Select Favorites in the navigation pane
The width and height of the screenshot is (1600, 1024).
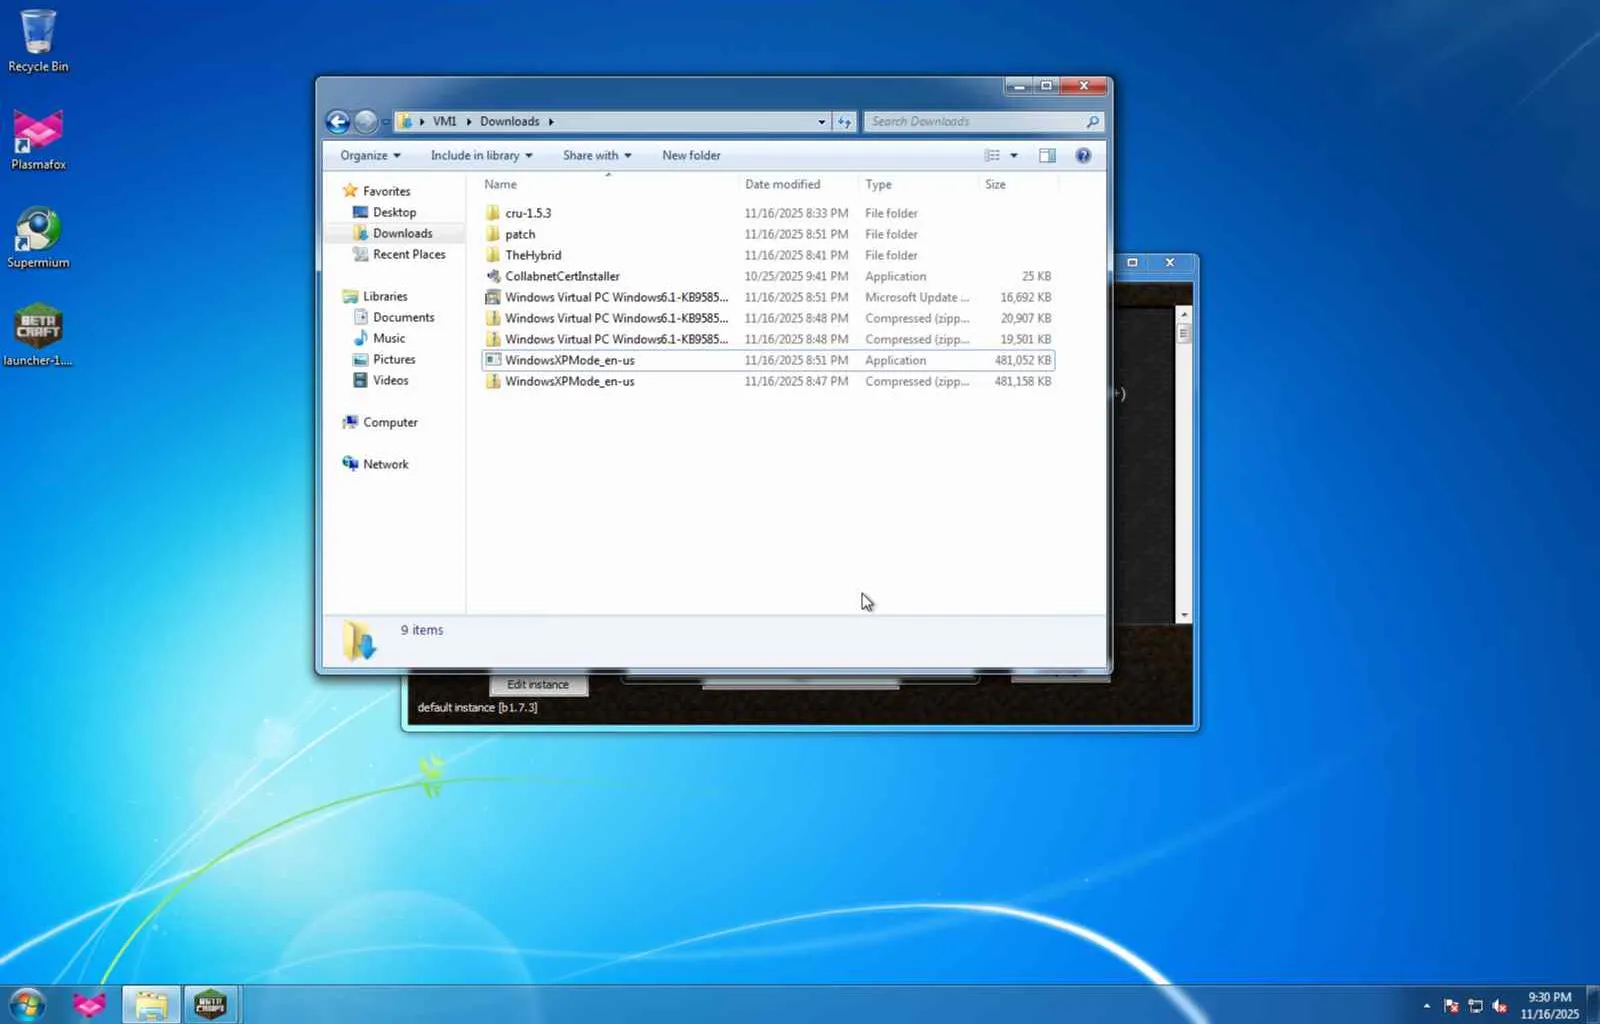point(386,191)
